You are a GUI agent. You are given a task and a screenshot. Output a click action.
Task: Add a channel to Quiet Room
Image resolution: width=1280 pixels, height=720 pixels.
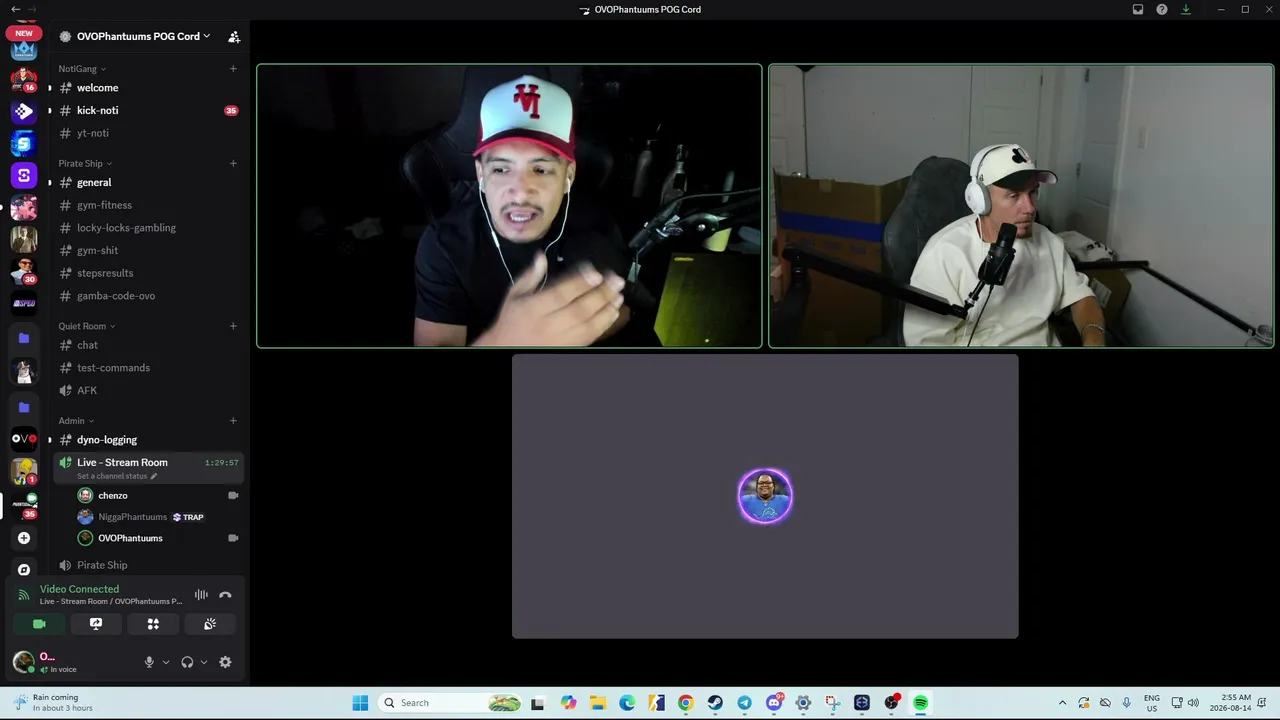(x=233, y=326)
